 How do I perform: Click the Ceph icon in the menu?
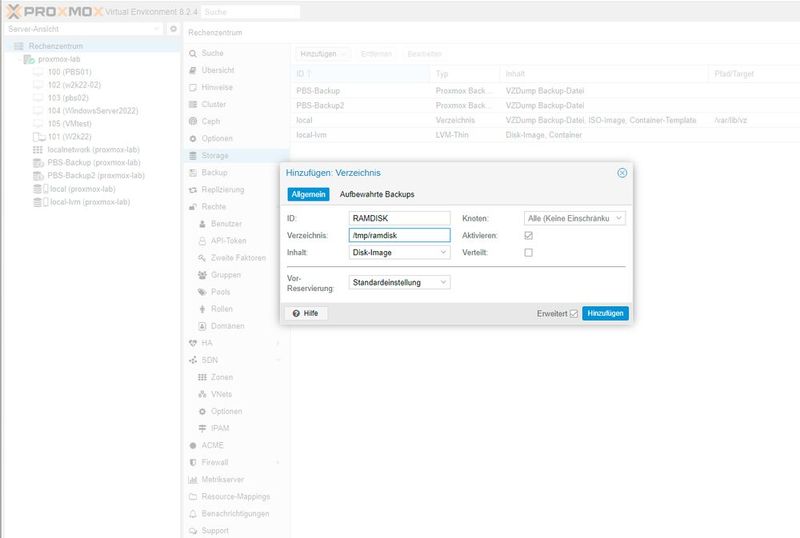click(193, 121)
